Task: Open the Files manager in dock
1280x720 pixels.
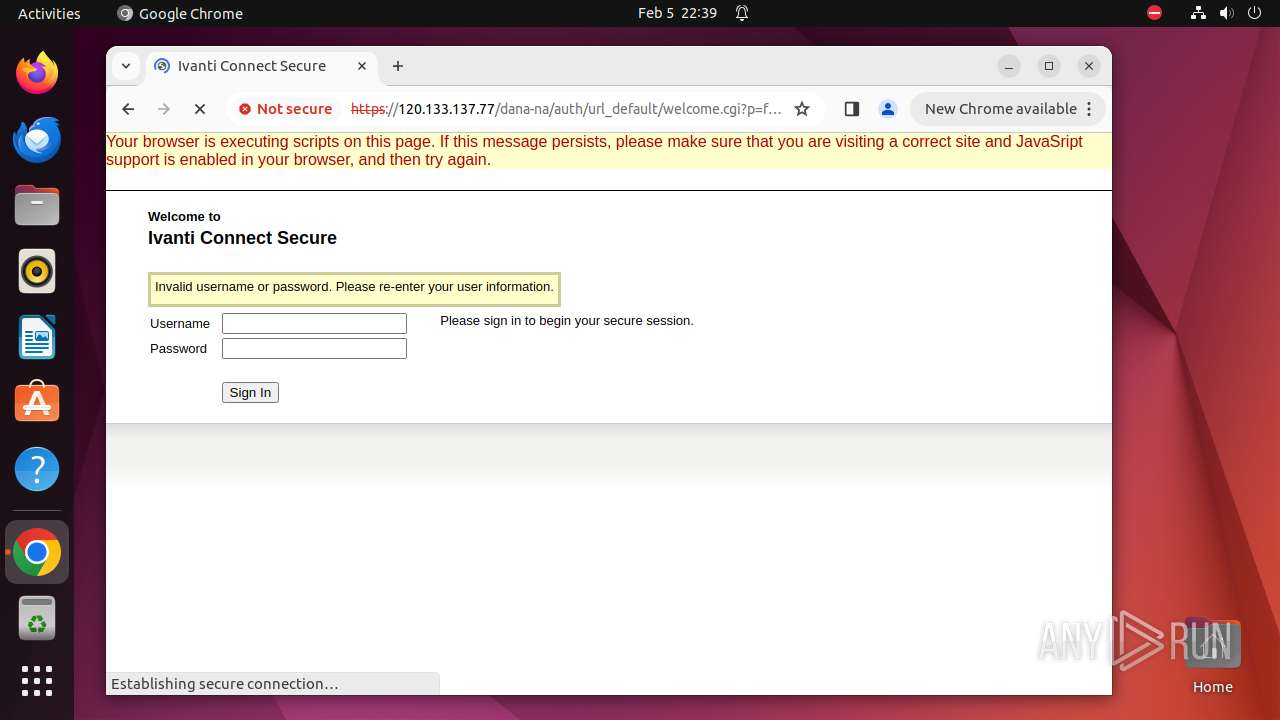Action: [37, 205]
